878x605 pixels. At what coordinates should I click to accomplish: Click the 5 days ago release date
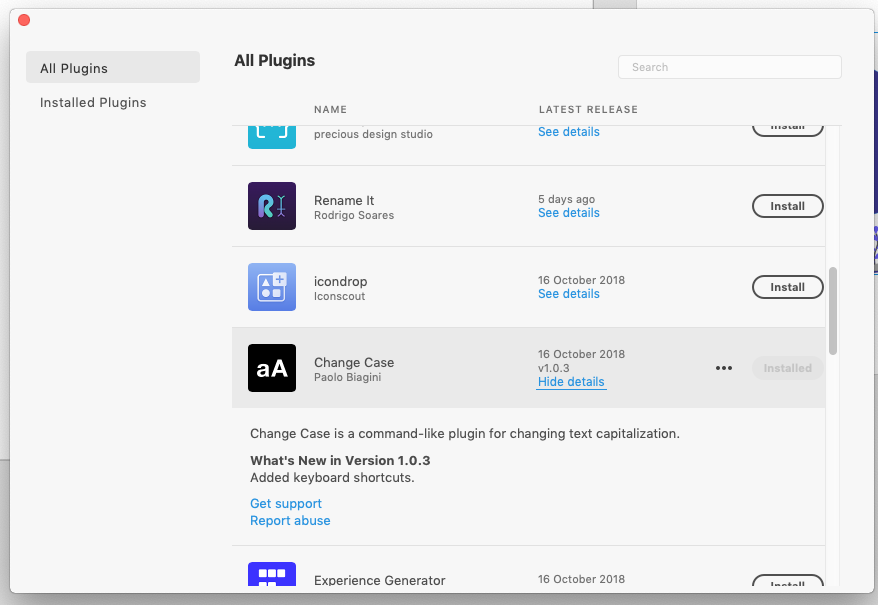tap(567, 199)
